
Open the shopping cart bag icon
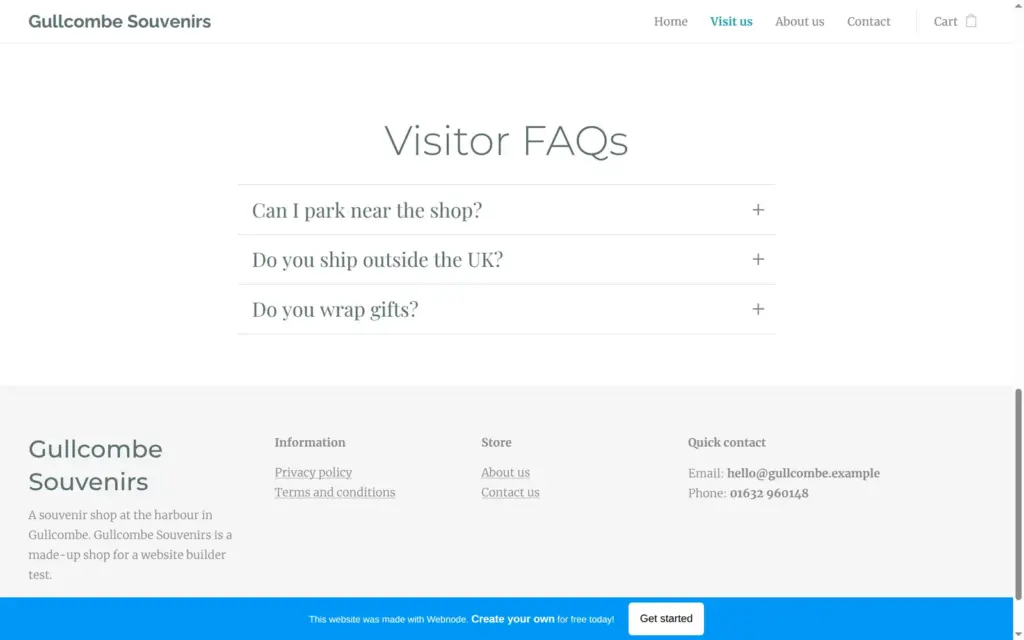971,21
